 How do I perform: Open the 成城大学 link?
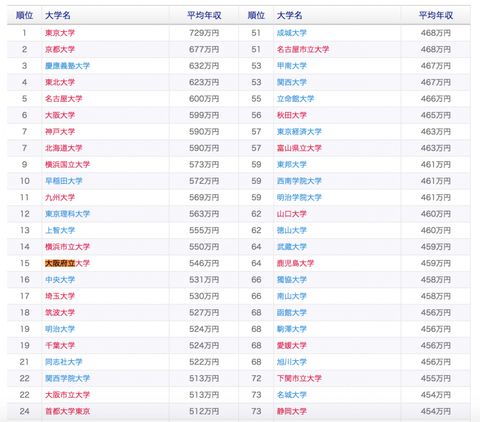[x=292, y=33]
